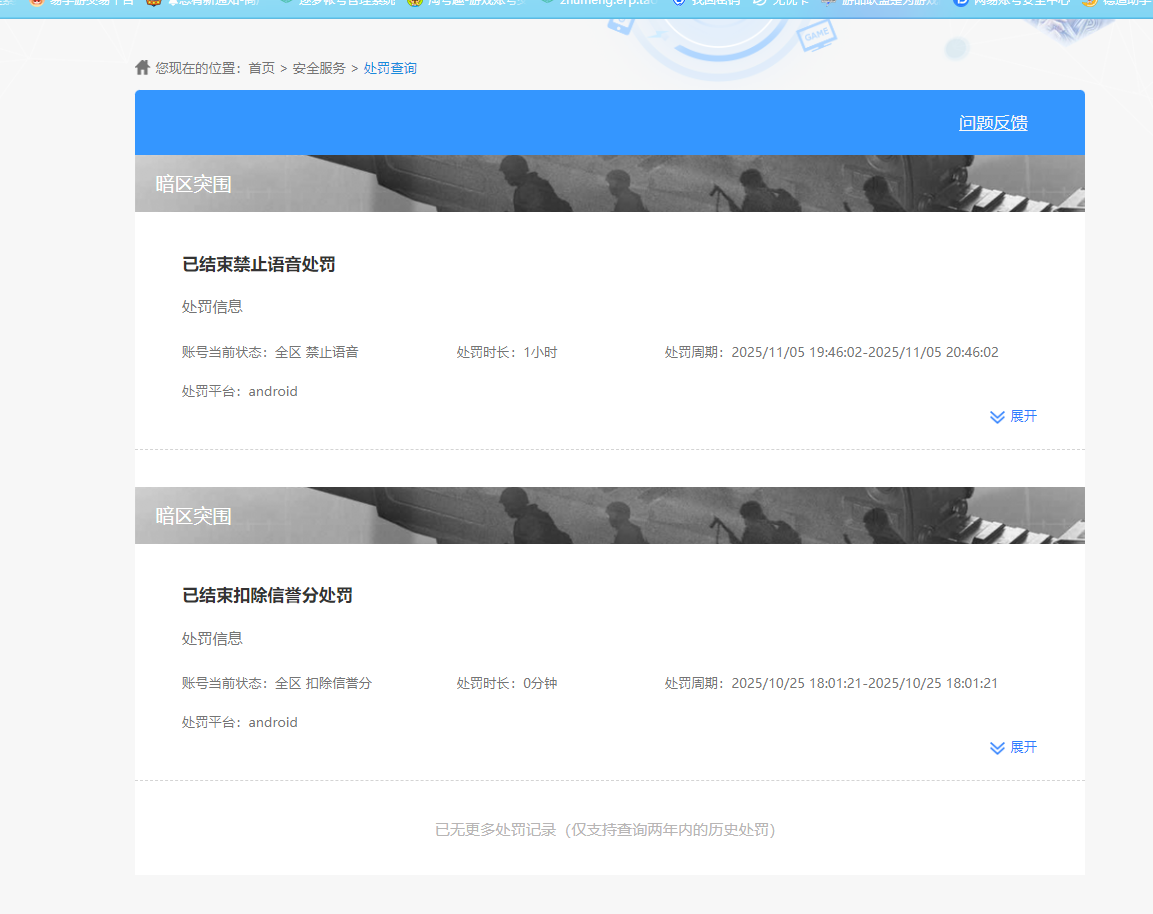
Task: Click 处罚平台 android in 扣除信誉分 record
Action: (x=240, y=722)
